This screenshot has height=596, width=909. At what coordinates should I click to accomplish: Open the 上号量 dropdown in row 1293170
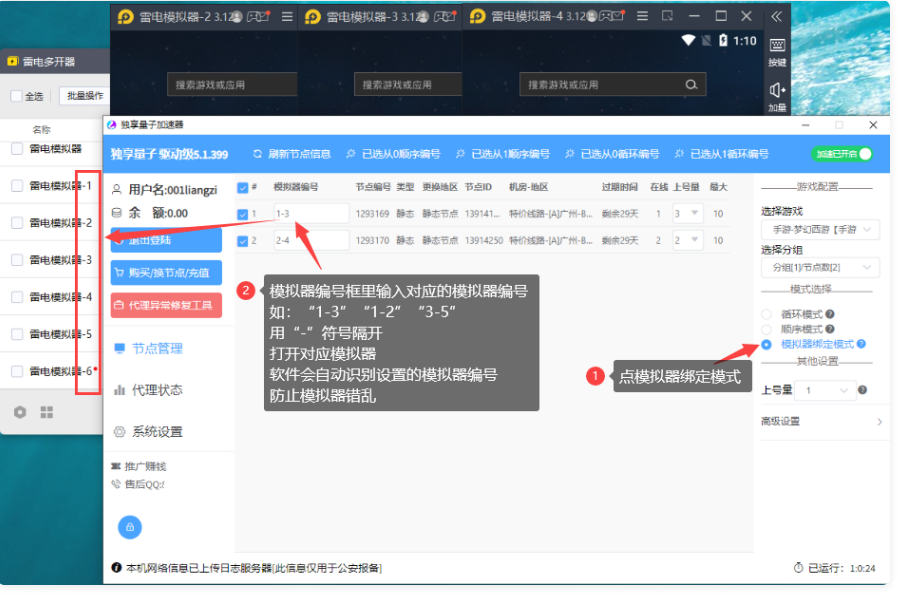688,241
